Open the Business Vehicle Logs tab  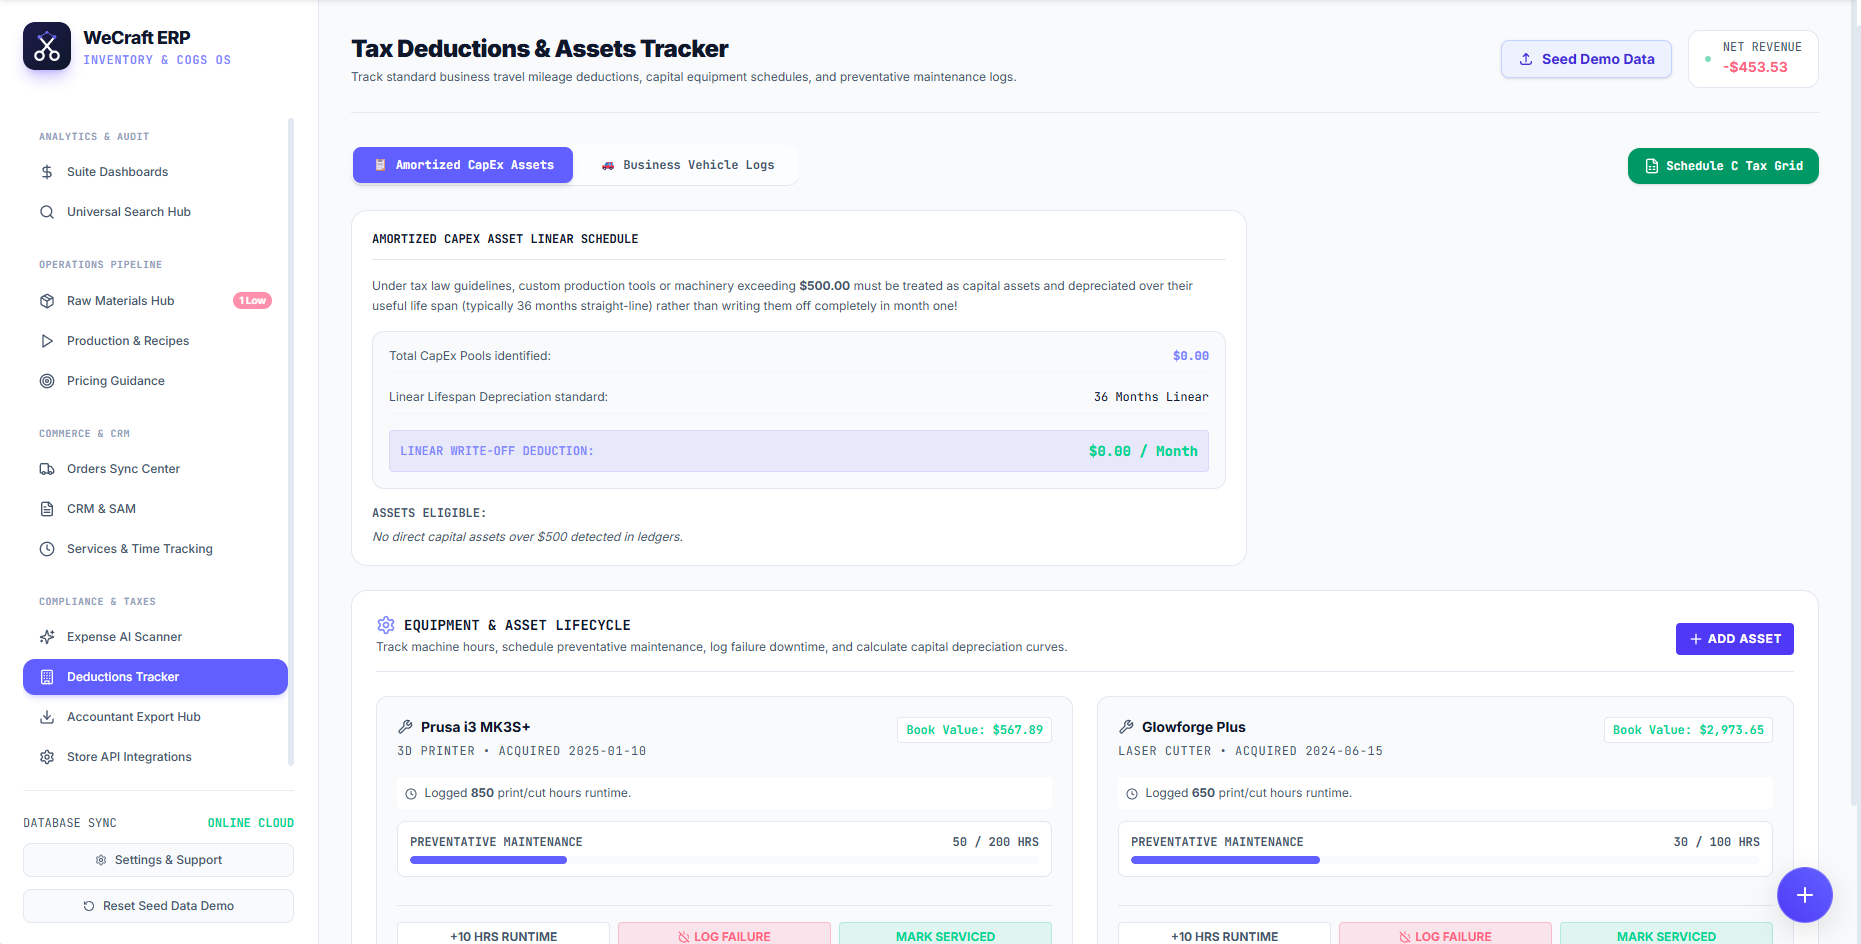688,165
